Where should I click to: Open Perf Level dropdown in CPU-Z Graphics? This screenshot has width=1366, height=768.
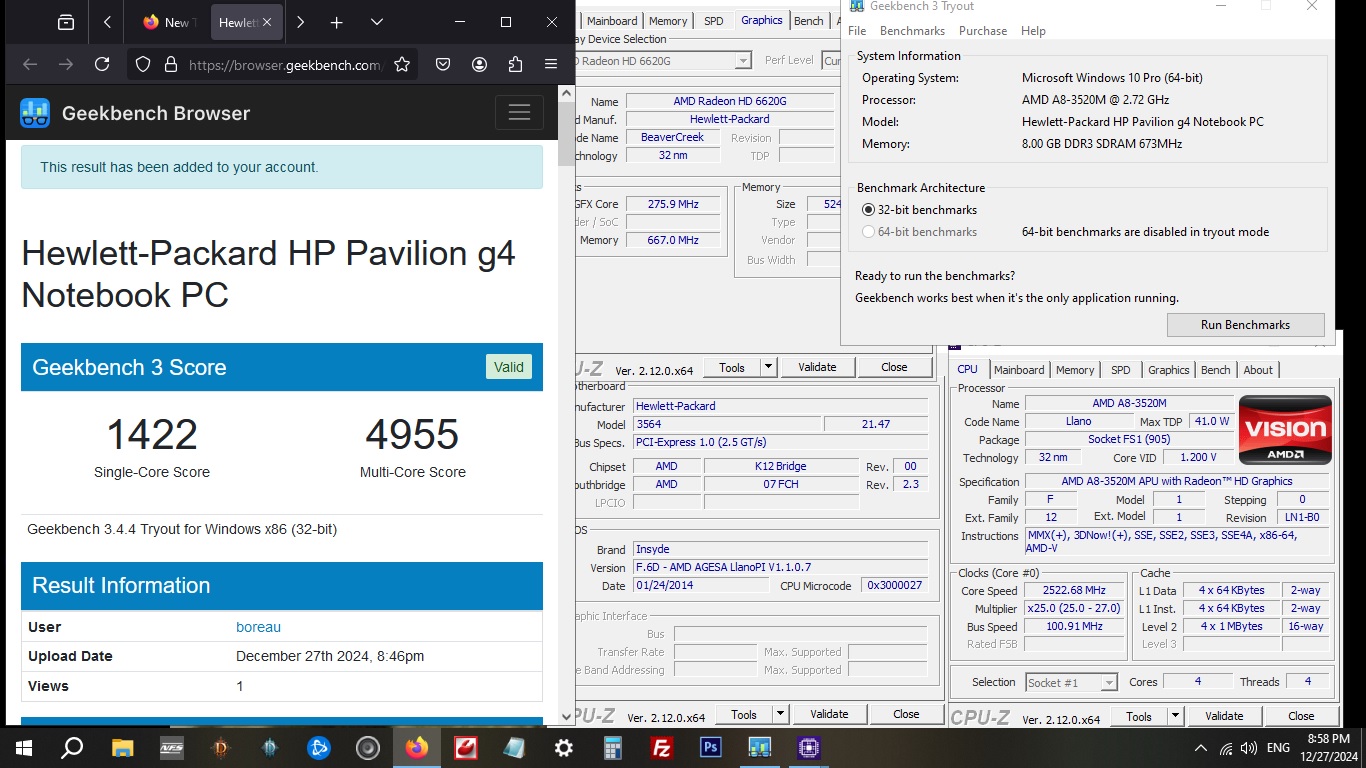[831, 60]
